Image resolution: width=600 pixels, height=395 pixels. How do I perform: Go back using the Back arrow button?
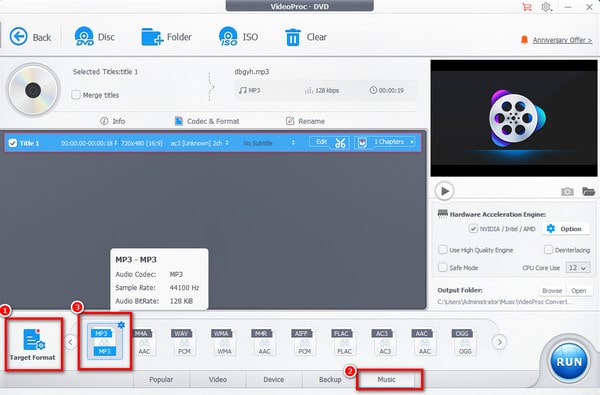[x=30, y=37]
